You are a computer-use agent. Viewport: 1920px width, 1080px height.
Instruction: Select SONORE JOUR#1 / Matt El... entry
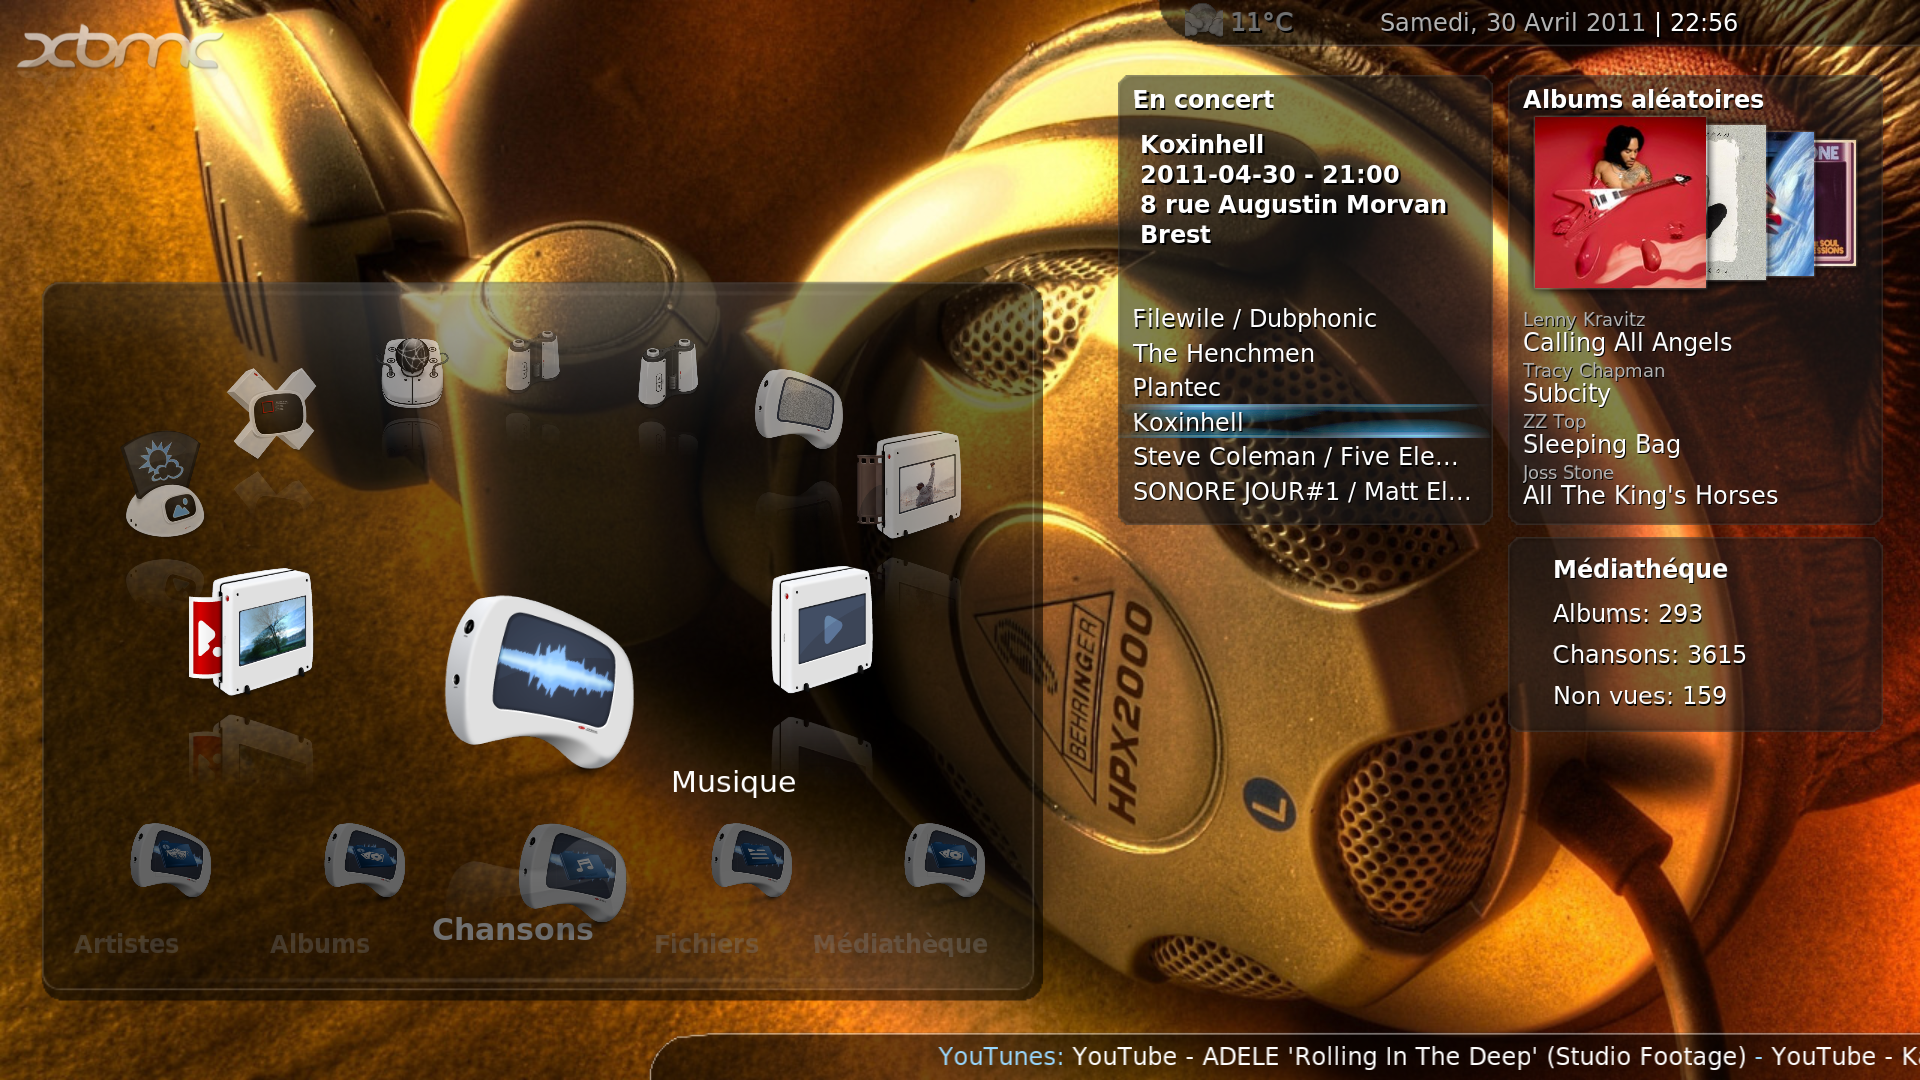(1304, 491)
